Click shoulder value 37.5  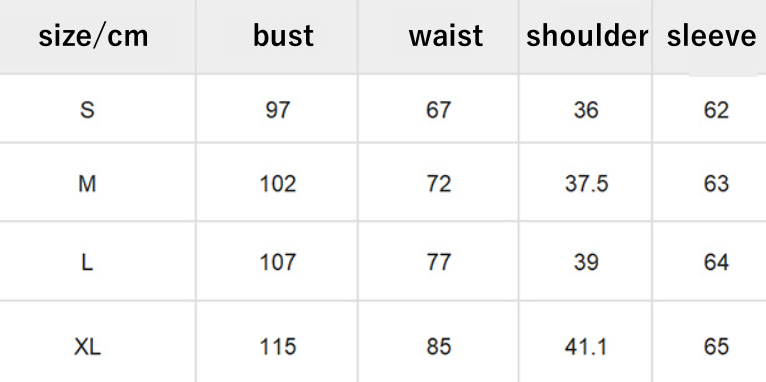click(586, 184)
